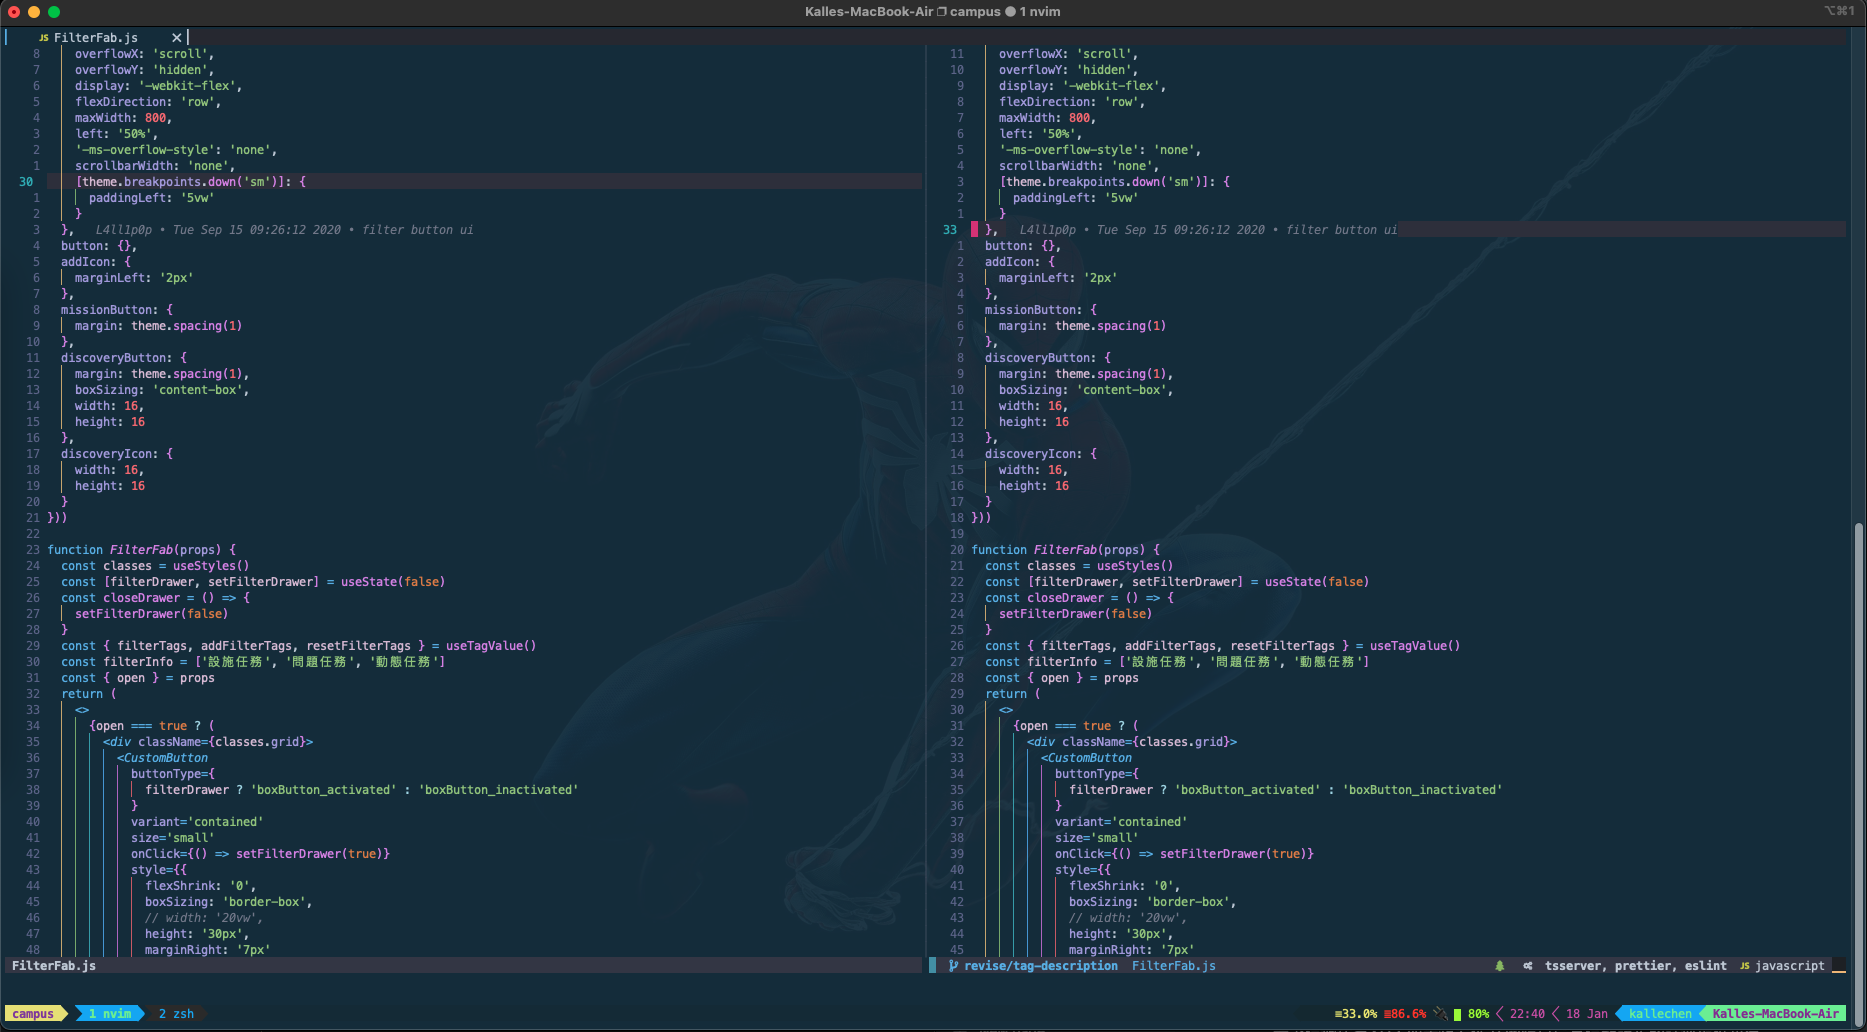Click the git branch icon in statusline
Screen dimensions: 1867x1032
point(954,966)
